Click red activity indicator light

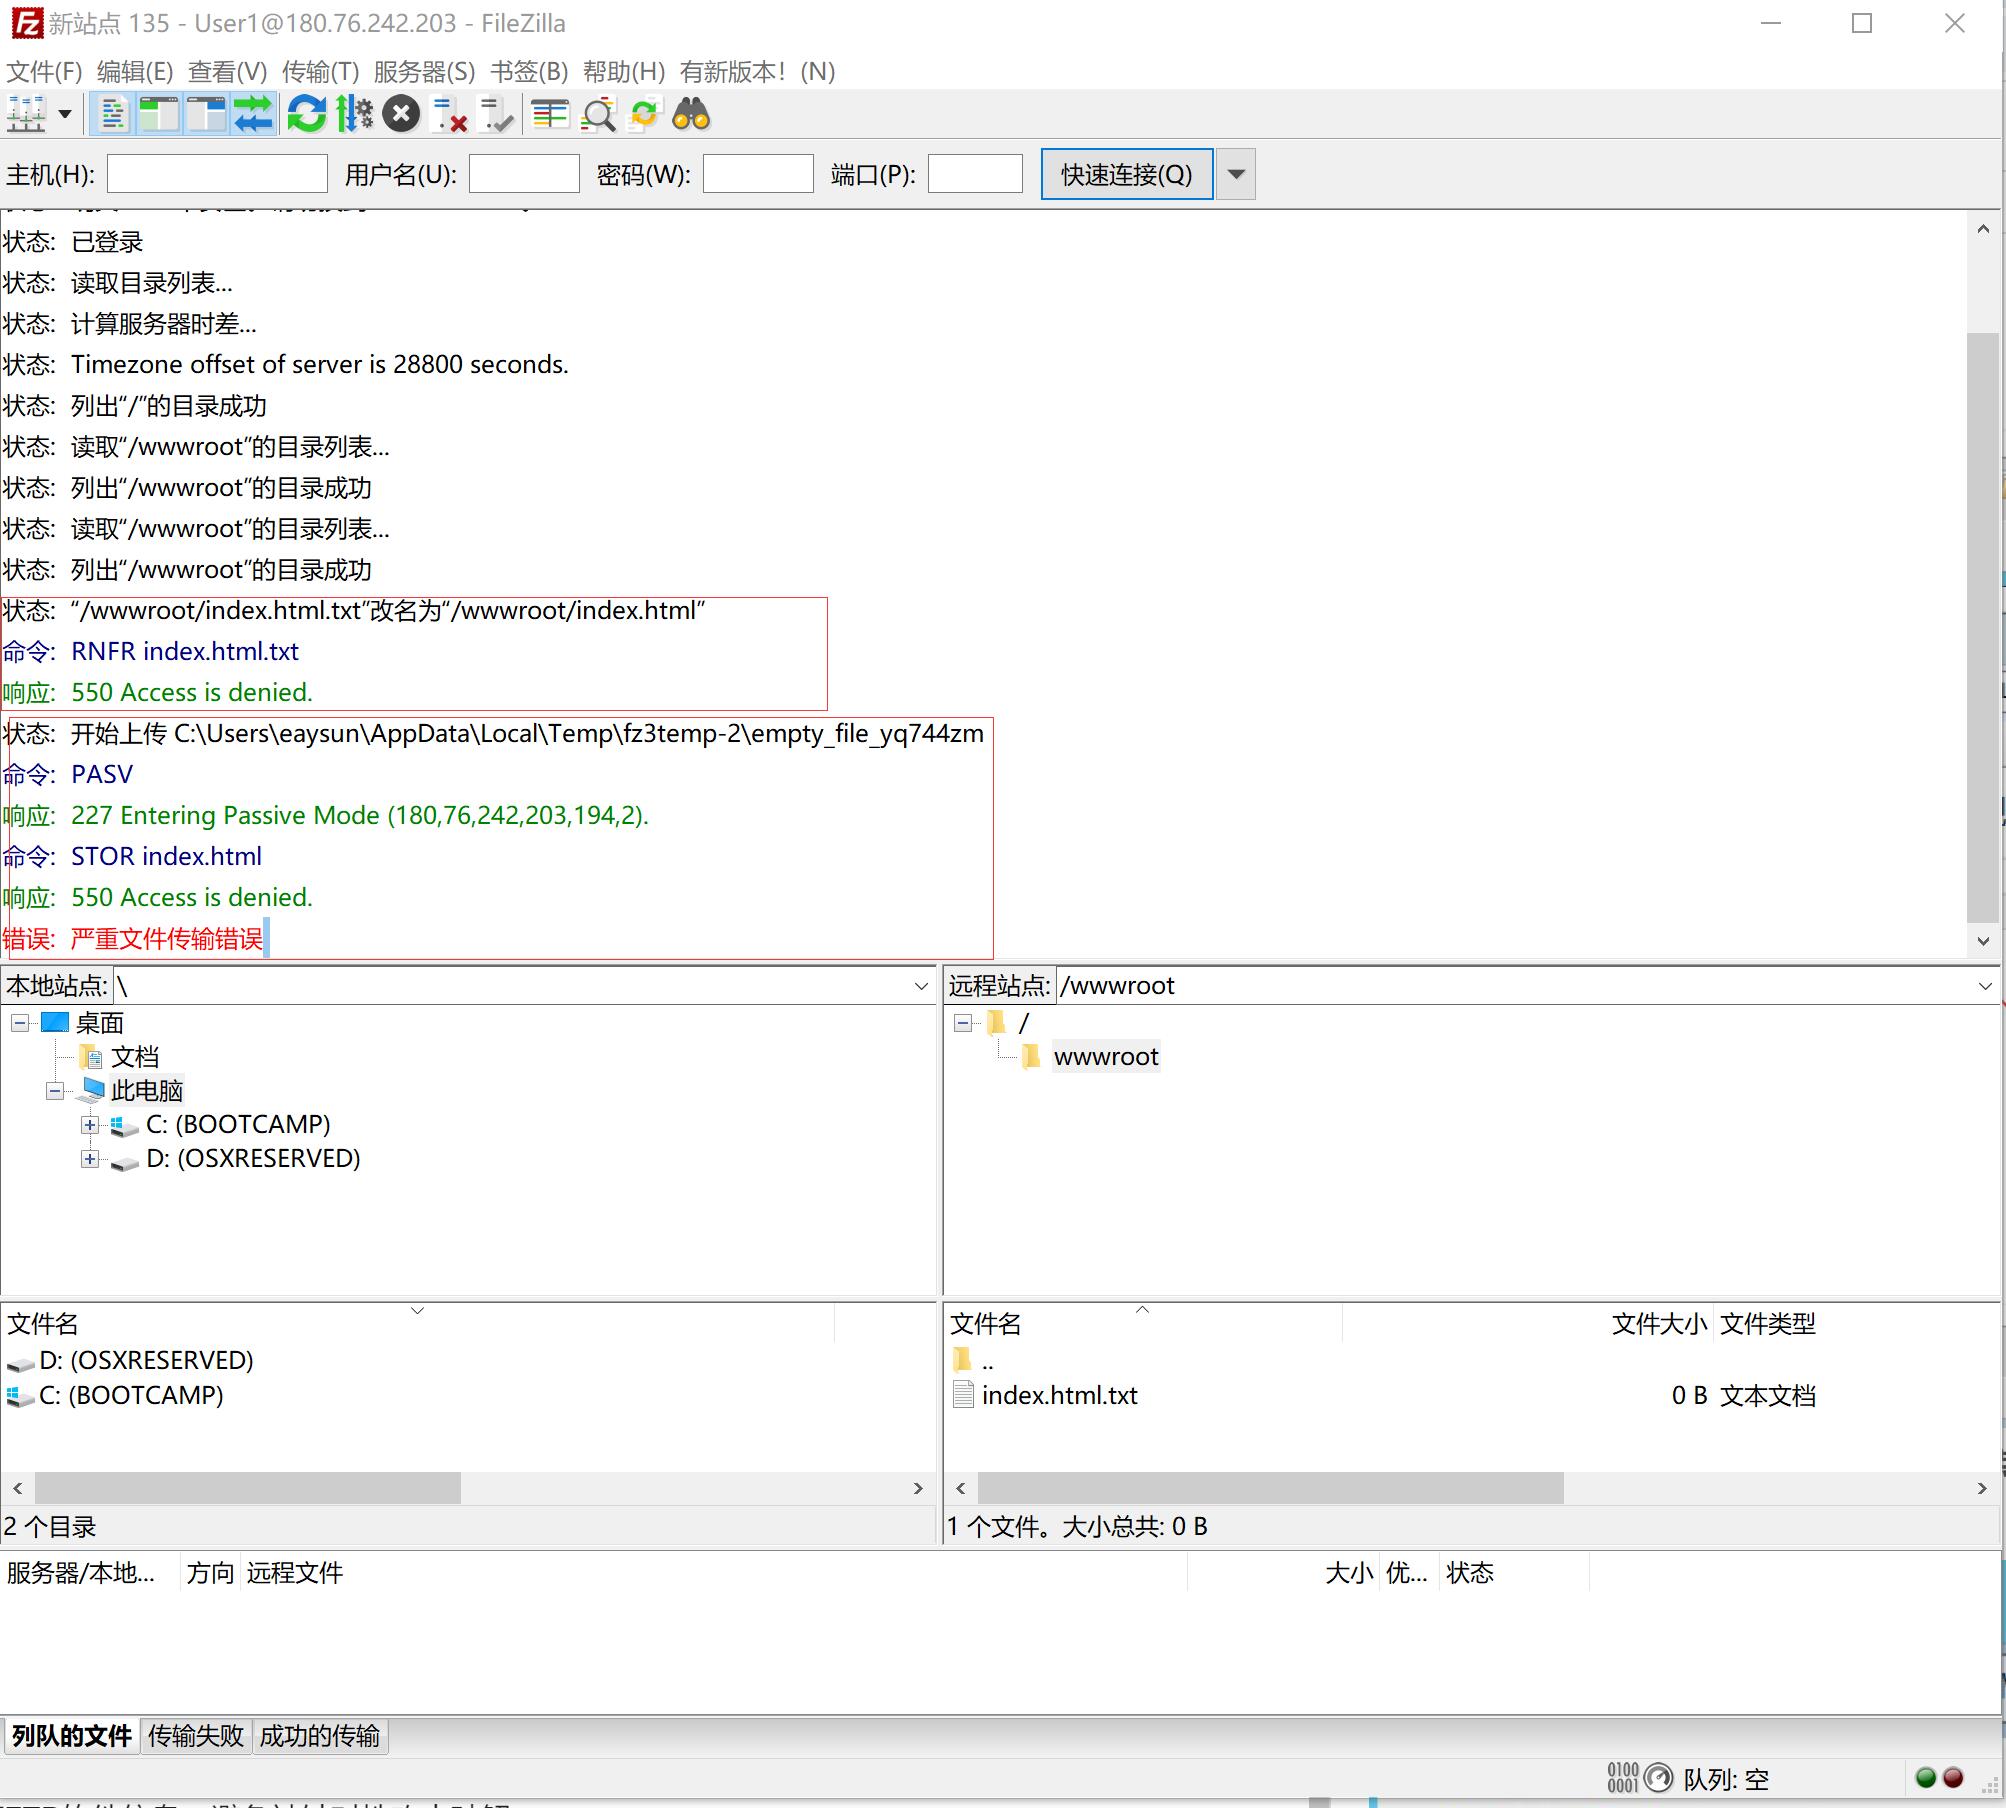(x=1953, y=1779)
